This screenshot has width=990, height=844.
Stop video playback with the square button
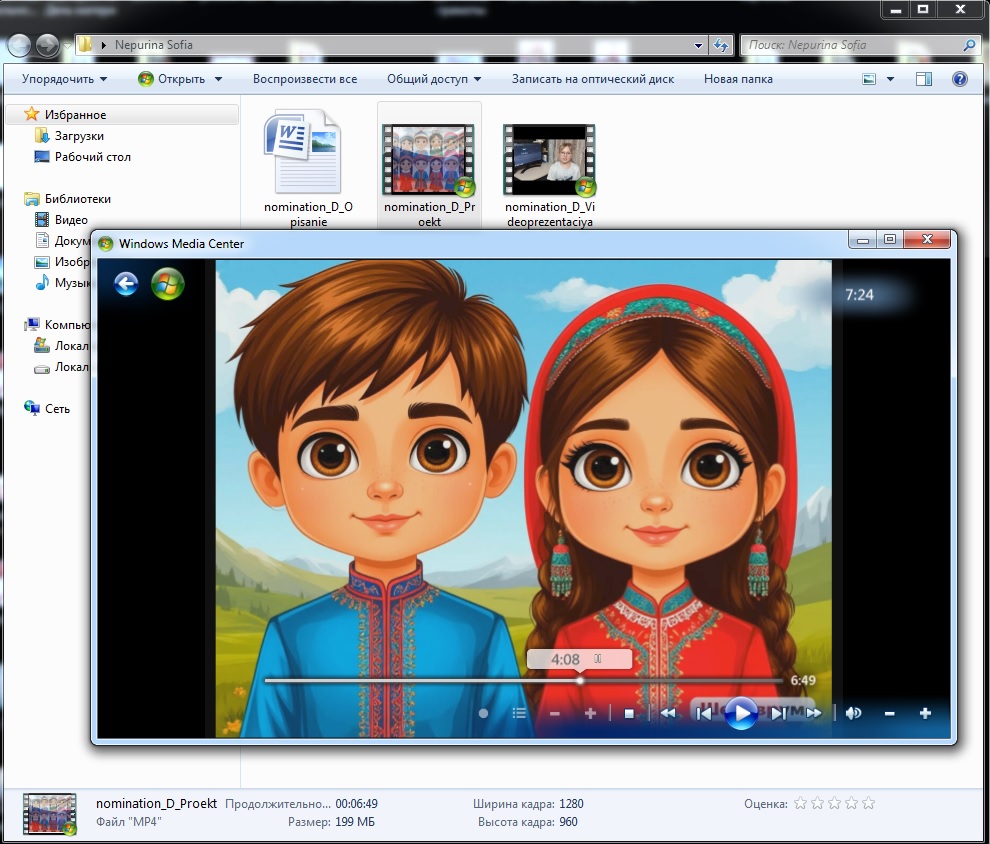[x=629, y=713]
